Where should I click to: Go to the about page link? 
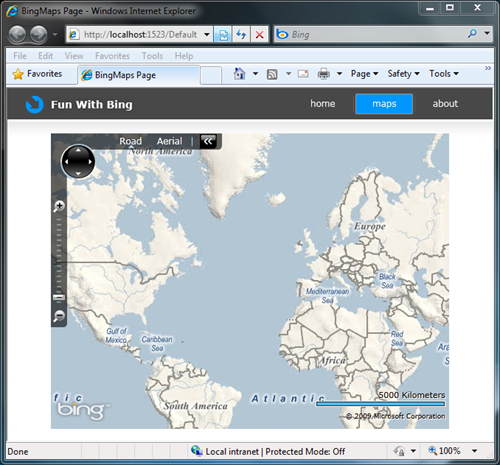point(445,104)
